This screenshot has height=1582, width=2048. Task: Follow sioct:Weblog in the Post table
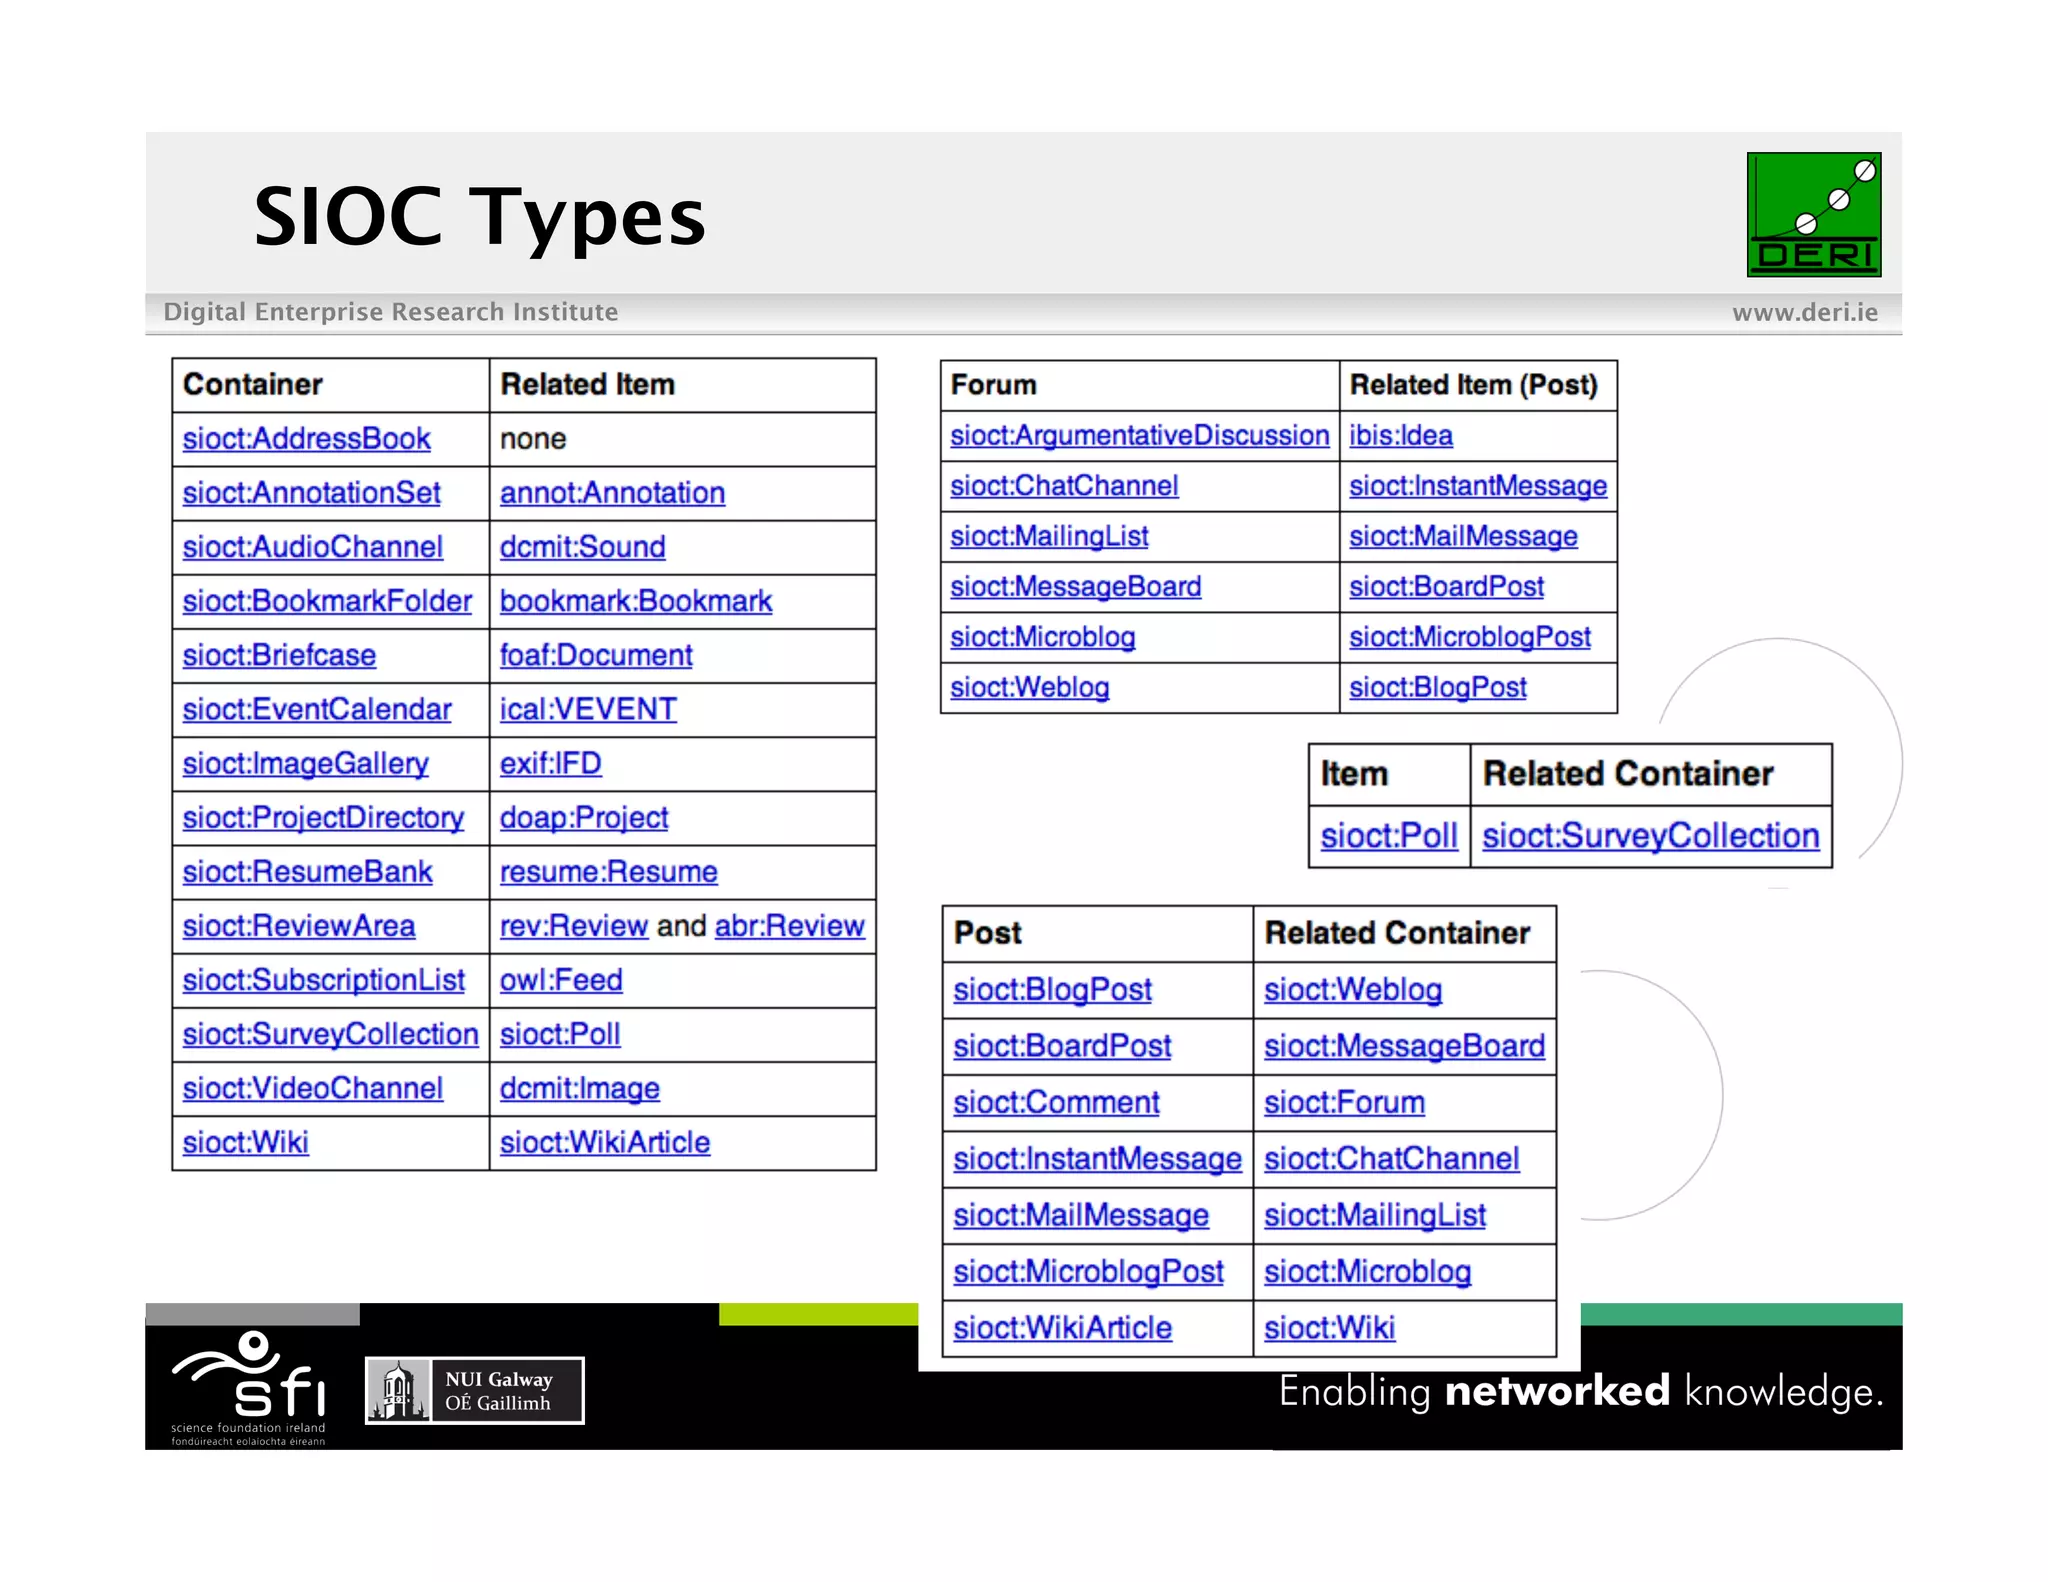[x=1352, y=990]
